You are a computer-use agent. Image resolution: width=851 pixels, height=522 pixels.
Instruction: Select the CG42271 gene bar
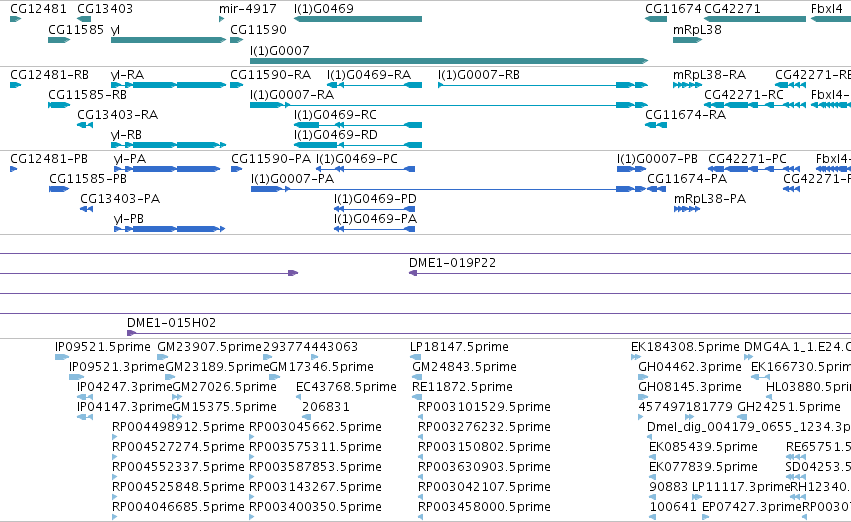(755, 19)
